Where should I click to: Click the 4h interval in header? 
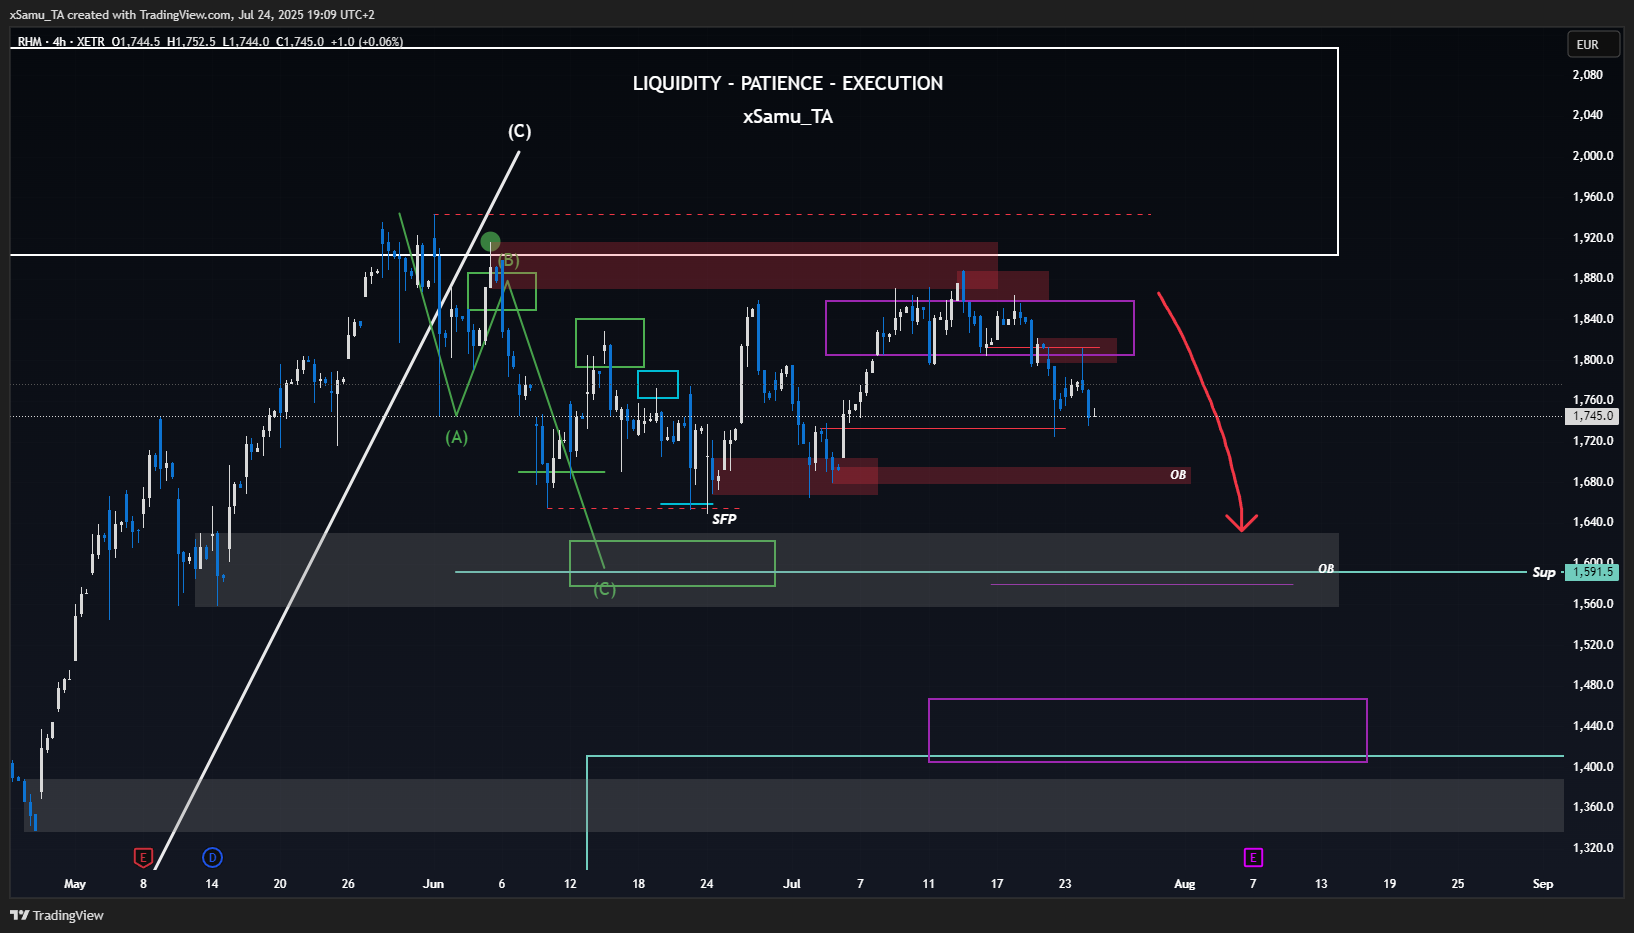point(59,42)
